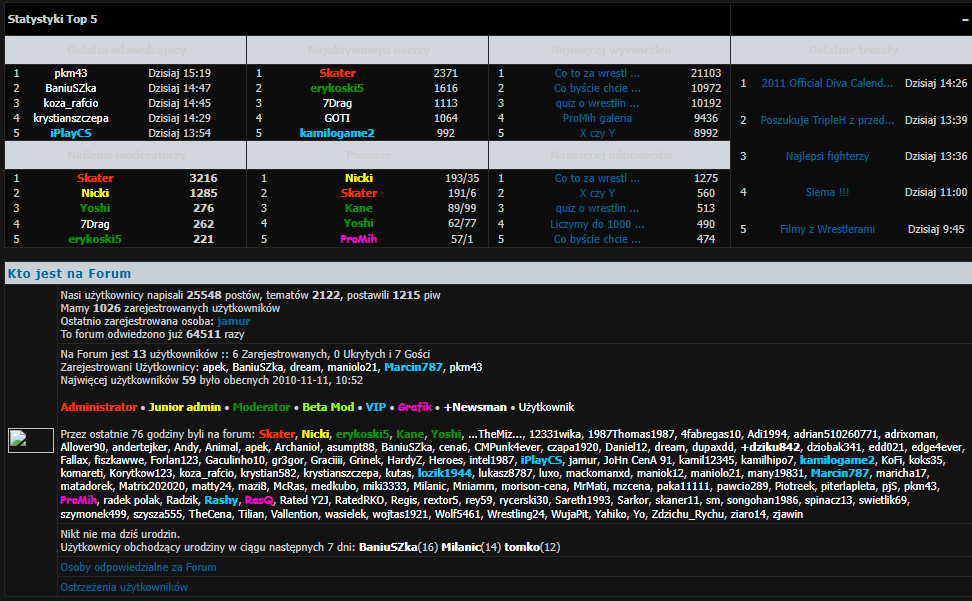Click the Najlepsi moderatorzy column header
Image resolution: width=972 pixels, height=601 pixels.
point(126,156)
